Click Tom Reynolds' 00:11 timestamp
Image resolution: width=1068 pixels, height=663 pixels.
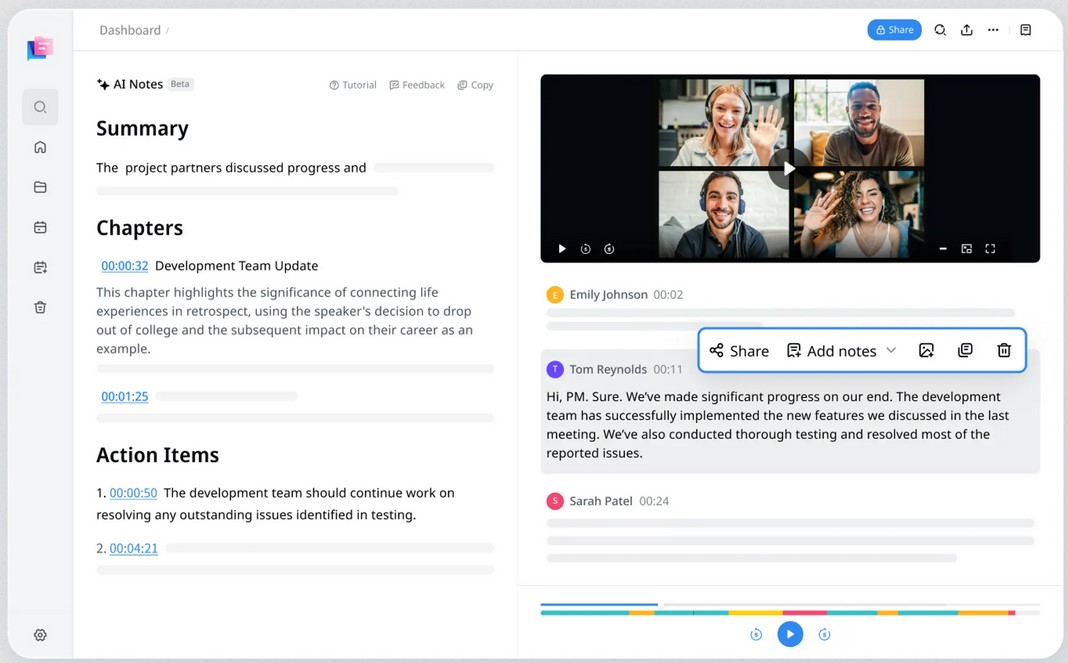click(x=668, y=369)
